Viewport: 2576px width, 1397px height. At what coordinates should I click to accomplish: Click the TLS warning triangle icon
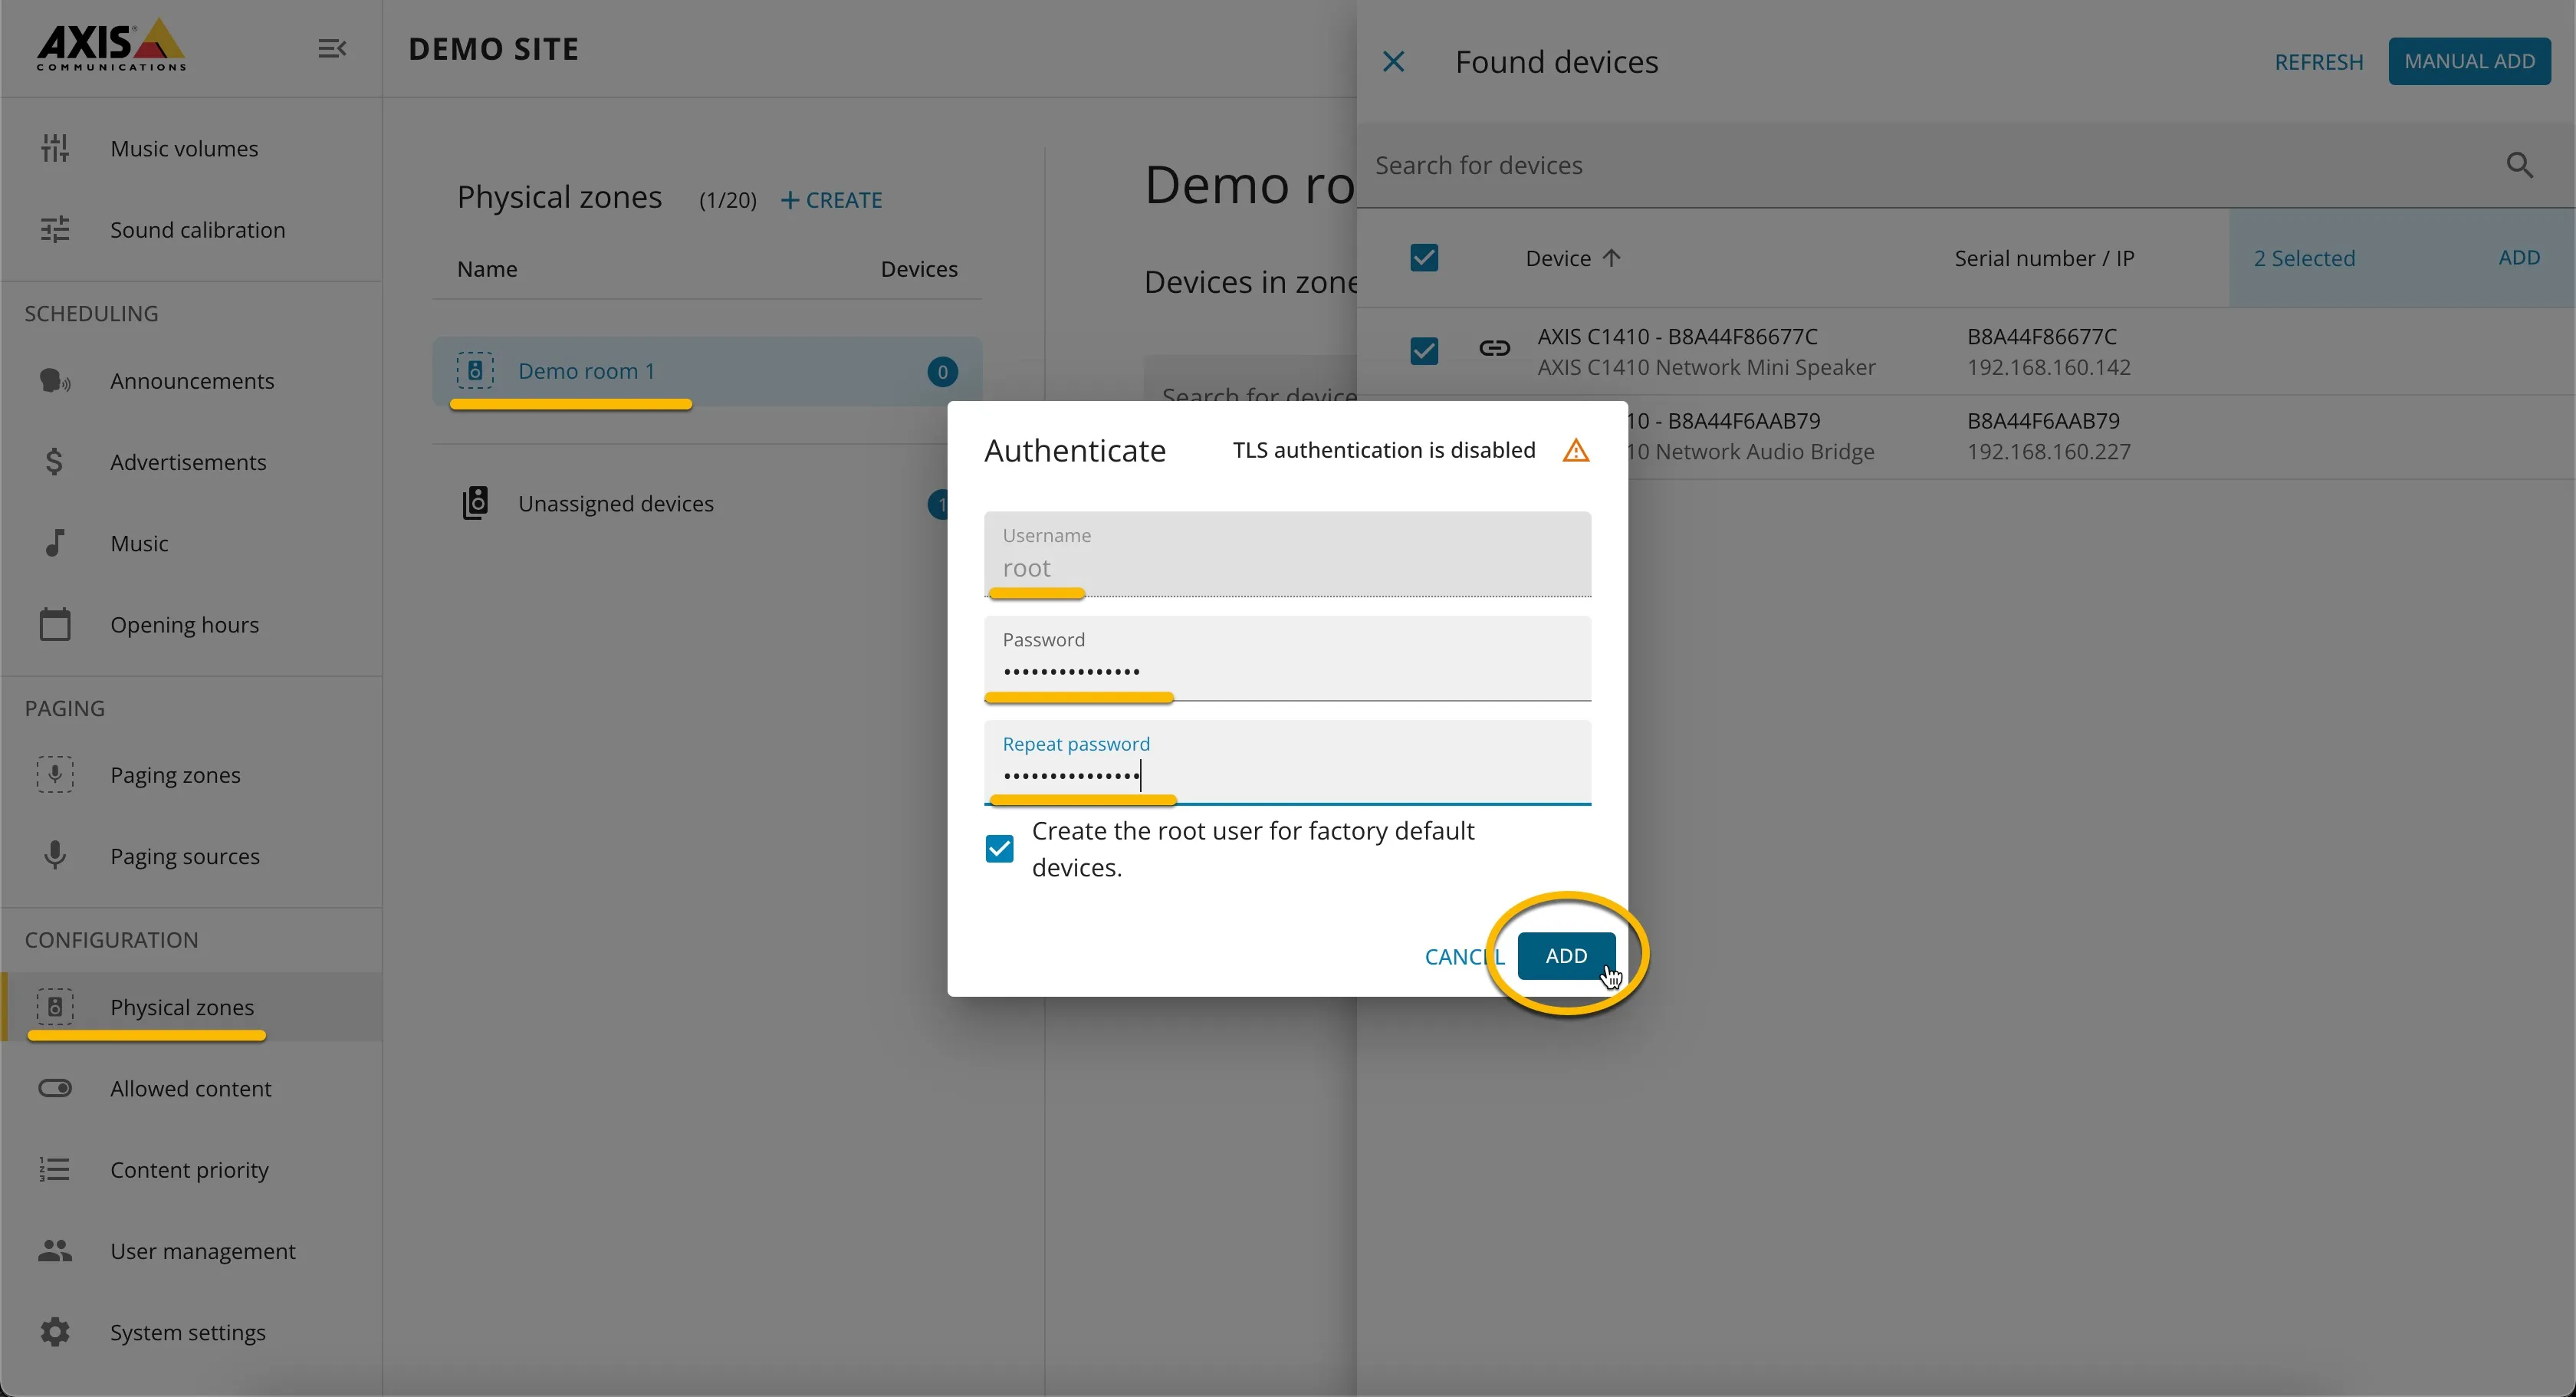click(x=1576, y=450)
